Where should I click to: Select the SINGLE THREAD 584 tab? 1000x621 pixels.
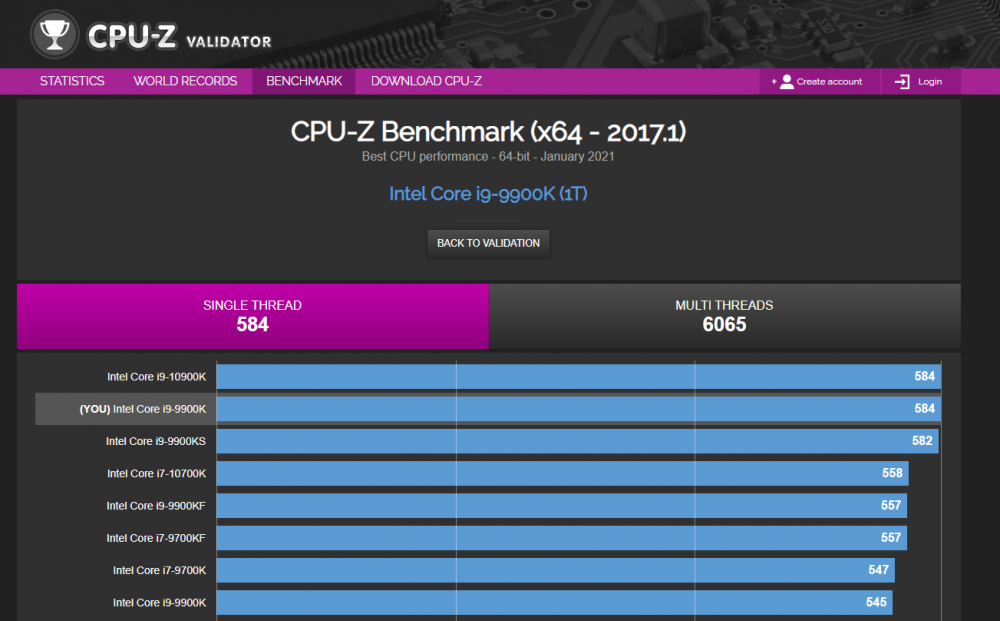coord(253,316)
